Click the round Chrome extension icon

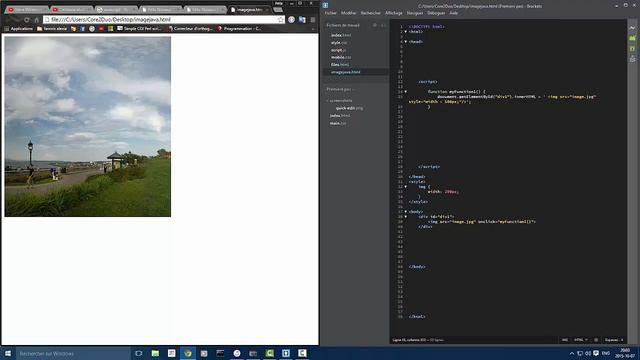click(291, 20)
